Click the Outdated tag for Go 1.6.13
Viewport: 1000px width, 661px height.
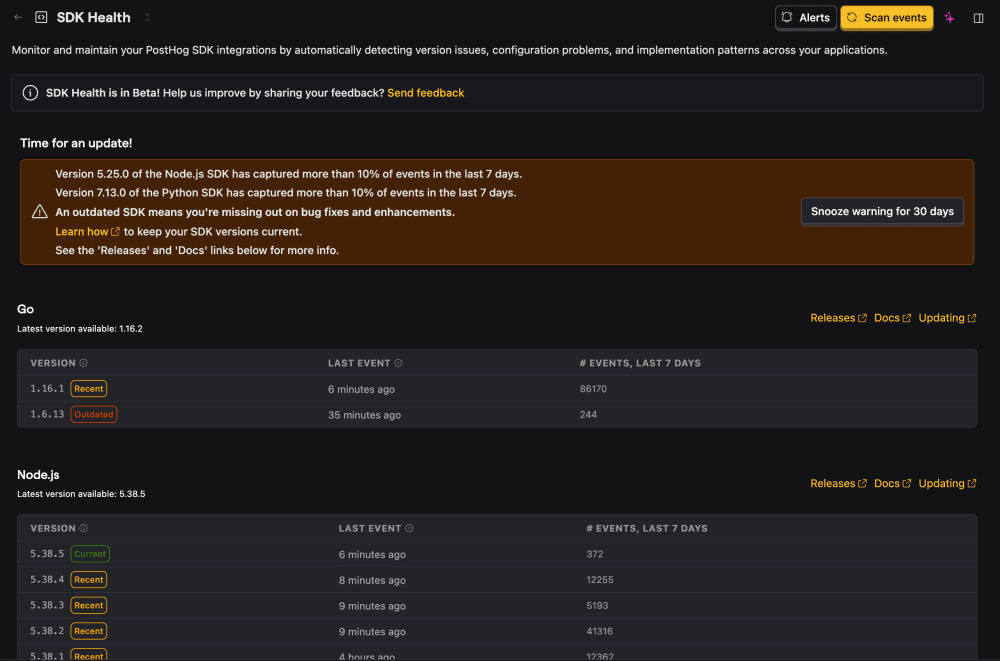pyautogui.click(x=94, y=414)
